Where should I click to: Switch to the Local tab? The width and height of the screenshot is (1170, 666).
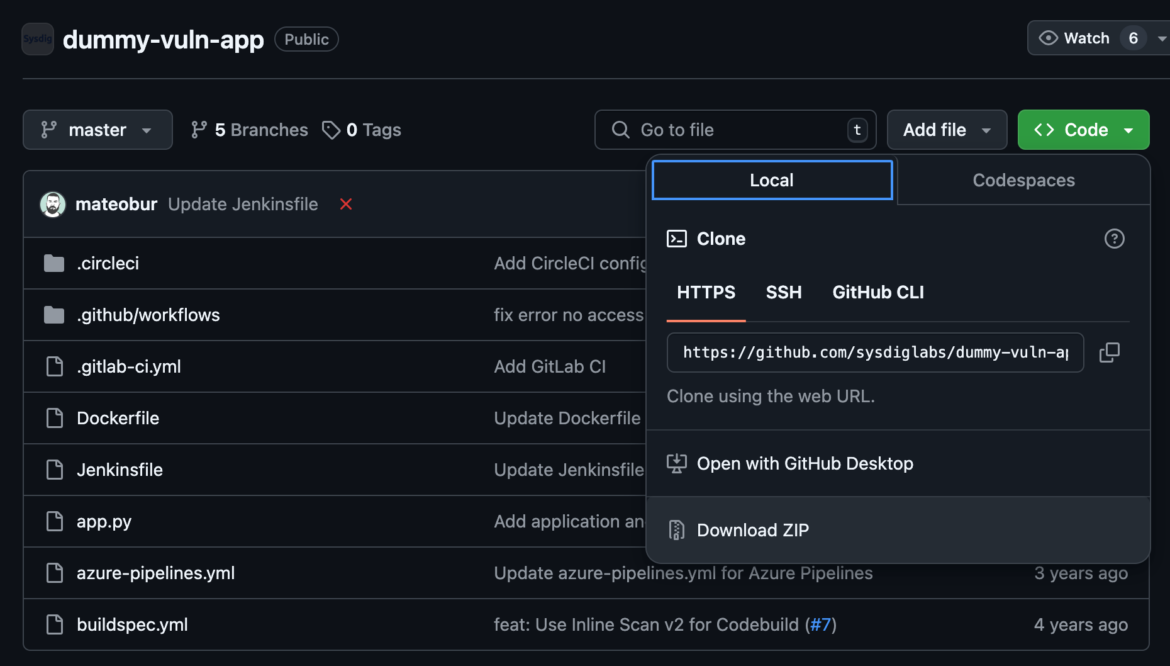pos(772,180)
